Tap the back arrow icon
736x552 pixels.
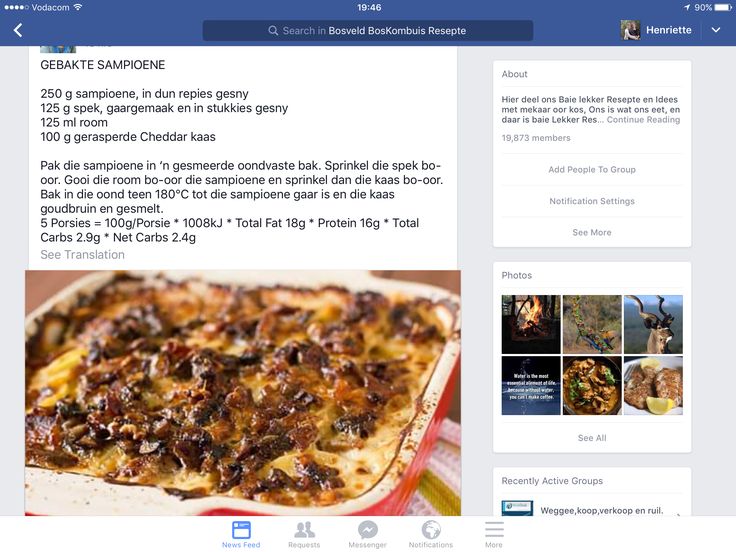point(18,31)
